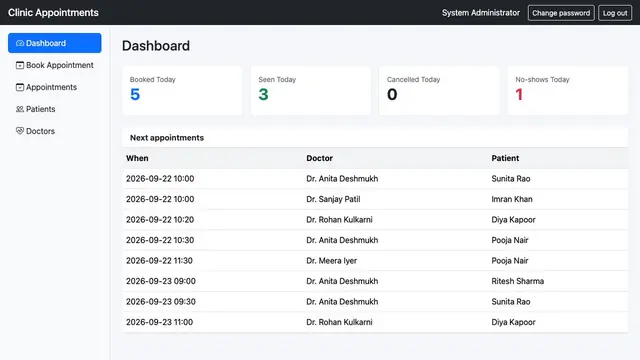Image resolution: width=640 pixels, height=360 pixels.
Task: Click Ritesh Sharma patient cell
Action: pos(518,281)
